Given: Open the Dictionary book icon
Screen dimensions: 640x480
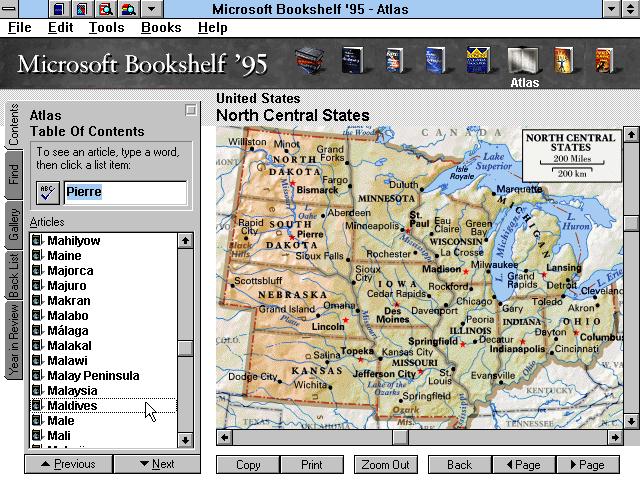Looking at the screenshot, I should pos(352,60).
